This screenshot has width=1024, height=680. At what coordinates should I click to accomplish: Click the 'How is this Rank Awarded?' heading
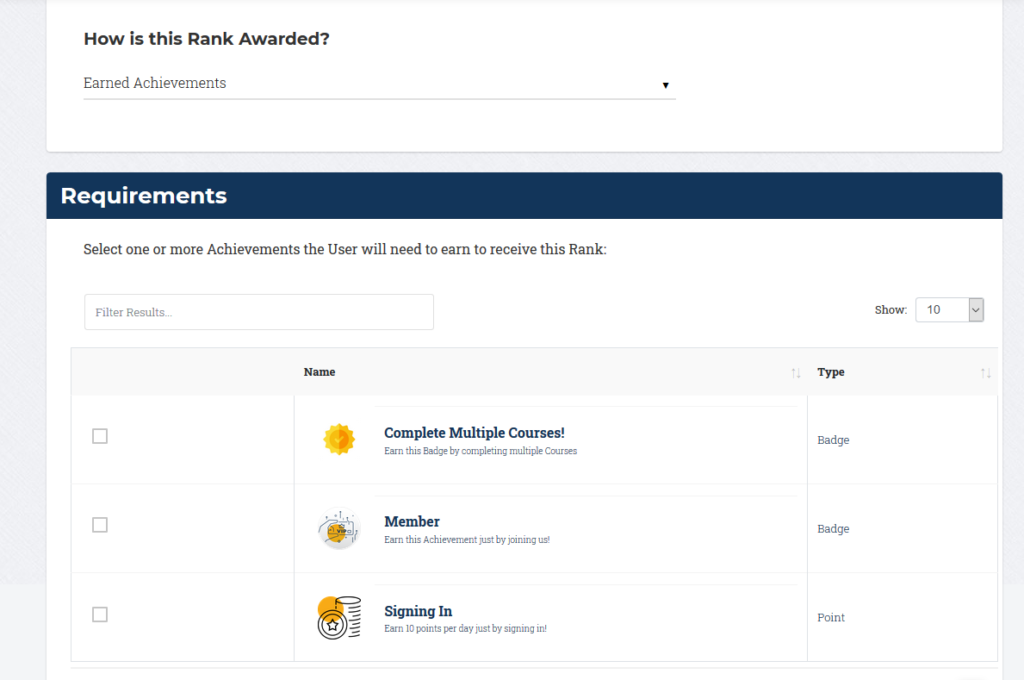click(206, 39)
